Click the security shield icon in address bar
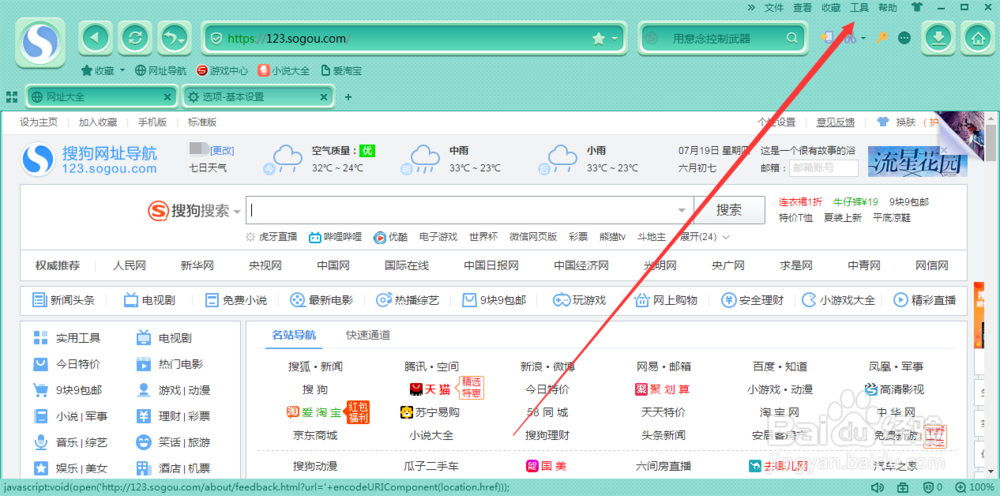1000x496 pixels. [216, 39]
